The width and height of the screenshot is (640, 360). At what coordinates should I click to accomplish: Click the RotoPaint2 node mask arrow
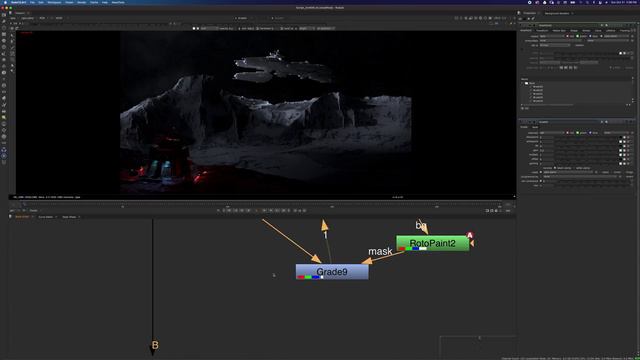point(472,243)
